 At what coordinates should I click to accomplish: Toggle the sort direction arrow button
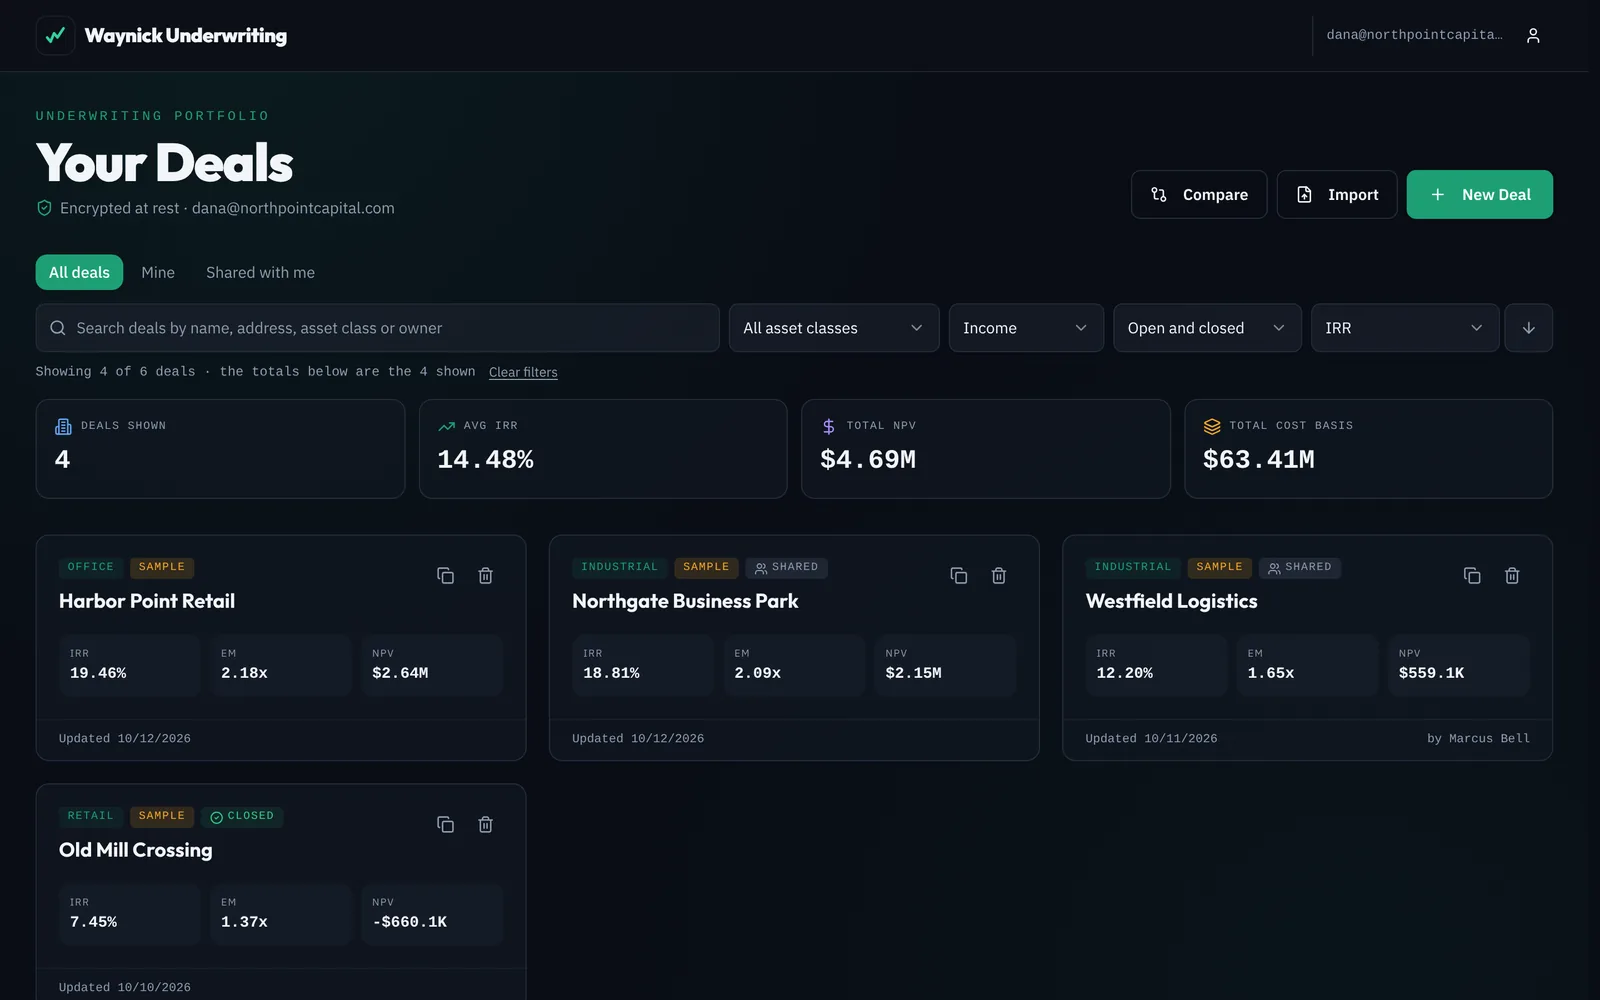point(1528,328)
